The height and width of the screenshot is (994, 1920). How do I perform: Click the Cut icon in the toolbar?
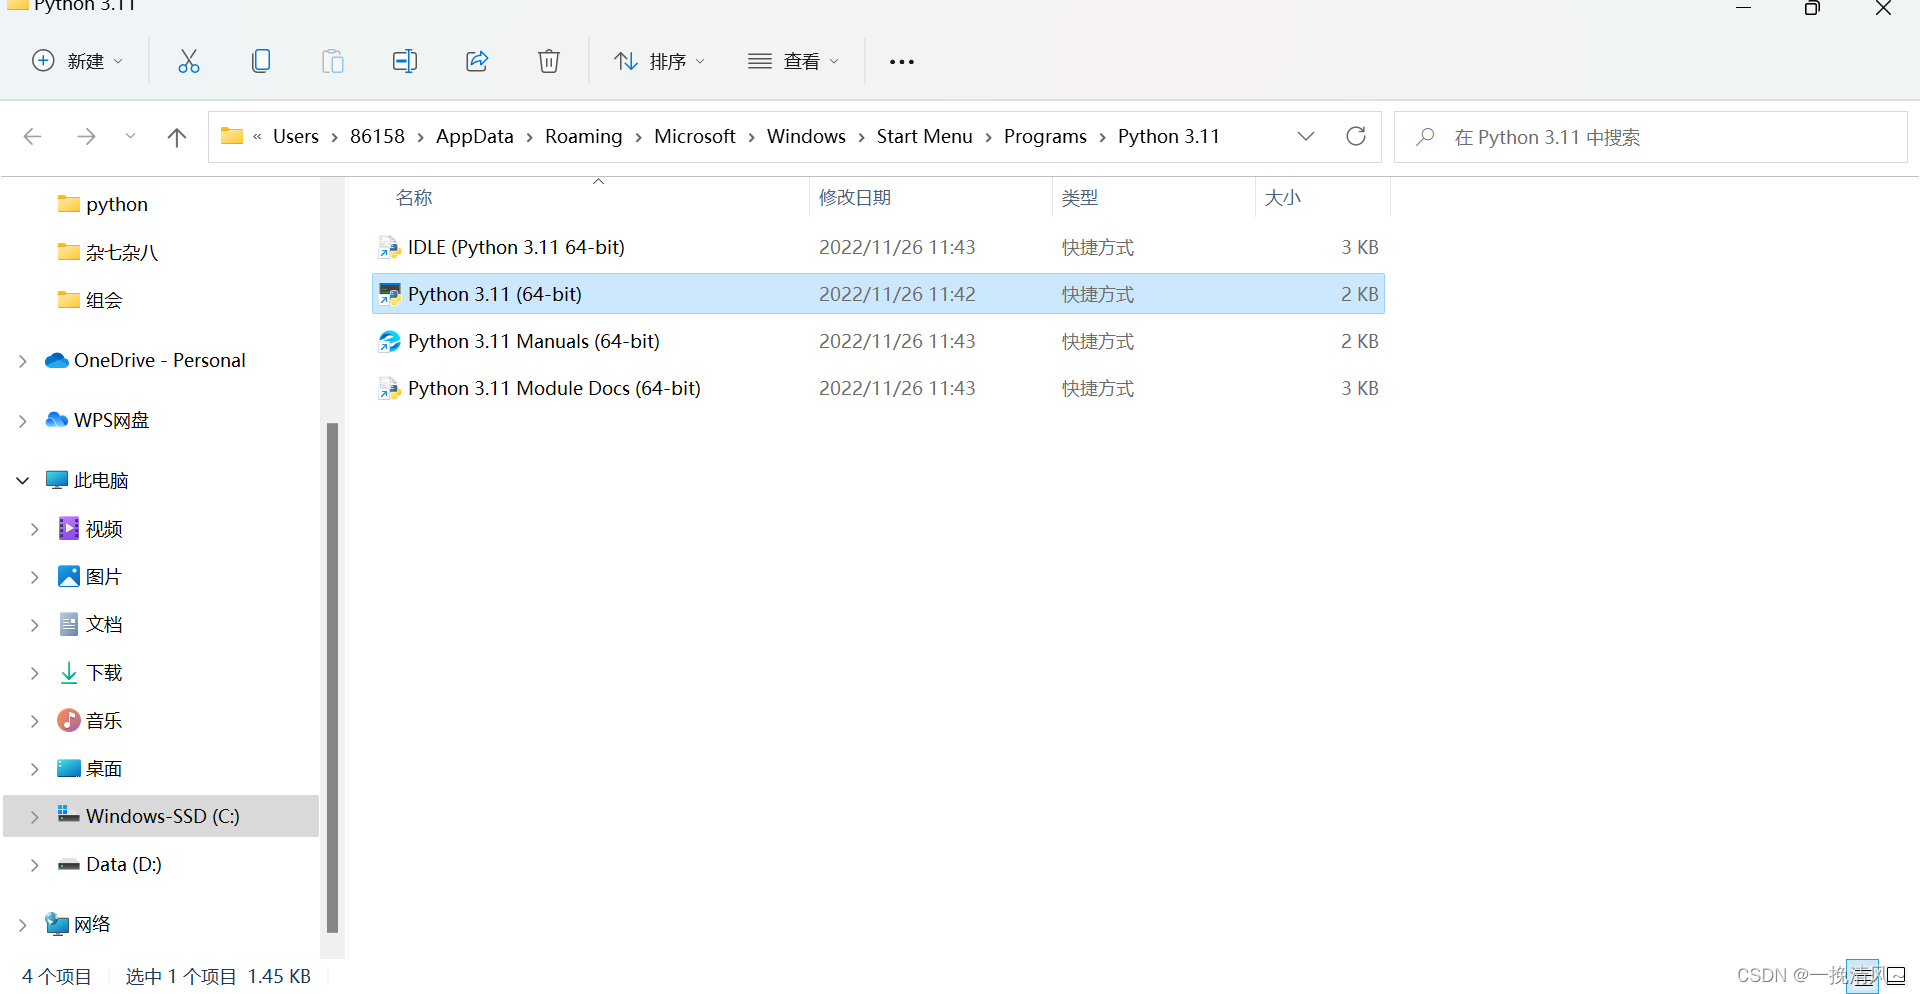coord(189,61)
